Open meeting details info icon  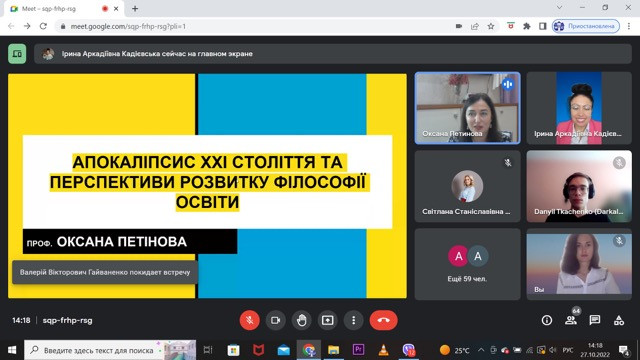point(547,320)
